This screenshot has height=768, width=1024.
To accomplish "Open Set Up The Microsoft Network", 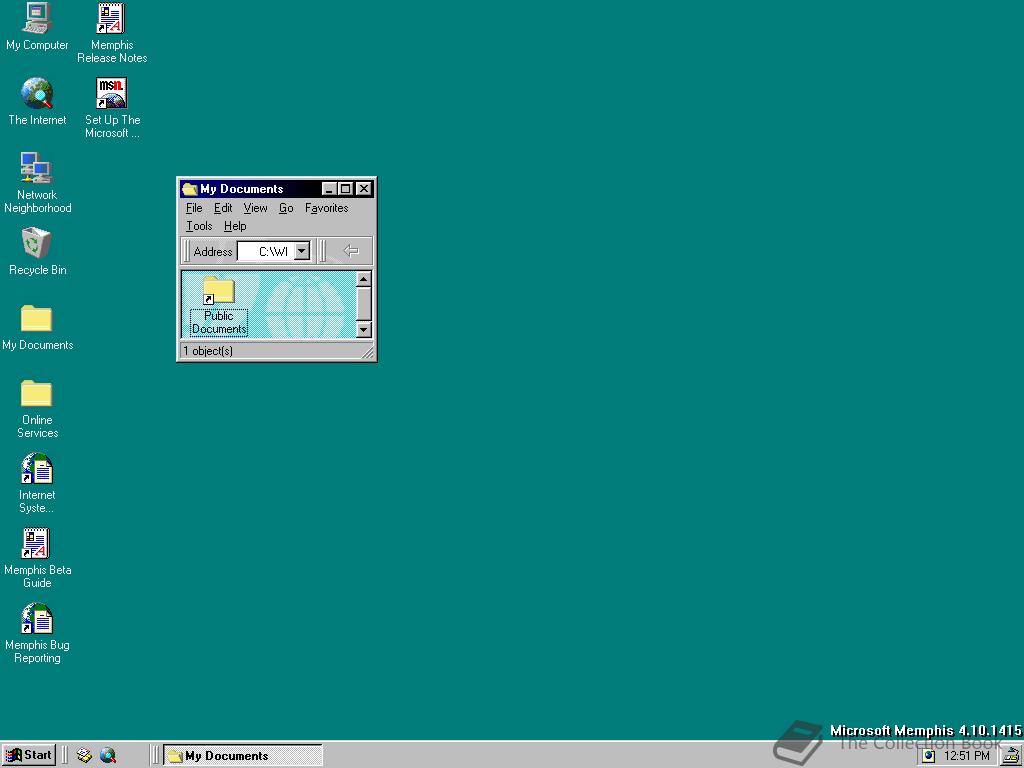I will point(111,93).
